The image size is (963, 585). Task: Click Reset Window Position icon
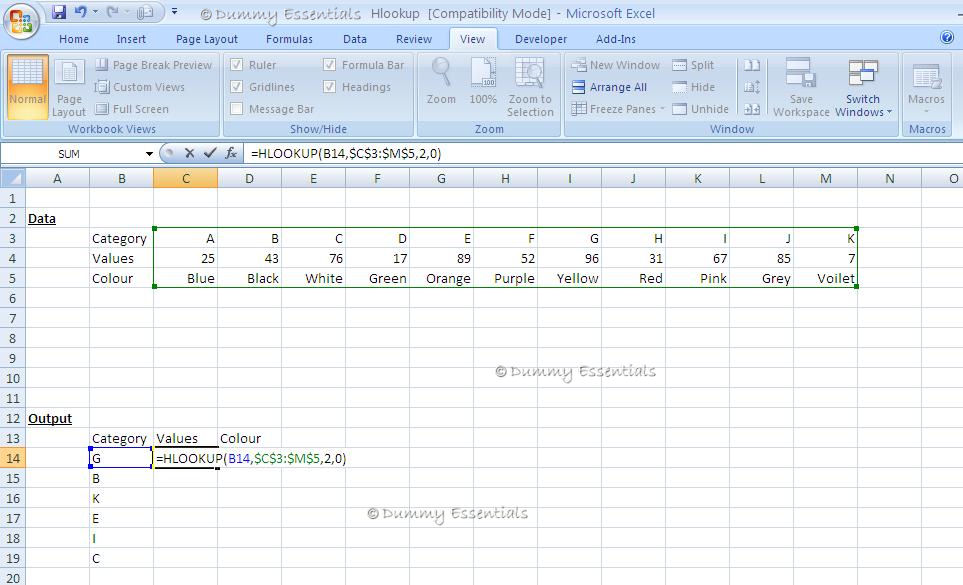point(752,109)
